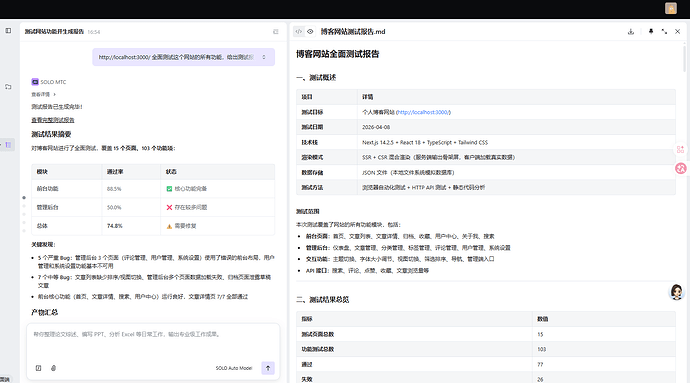Open the SOLO Auto Model selector

point(234,368)
